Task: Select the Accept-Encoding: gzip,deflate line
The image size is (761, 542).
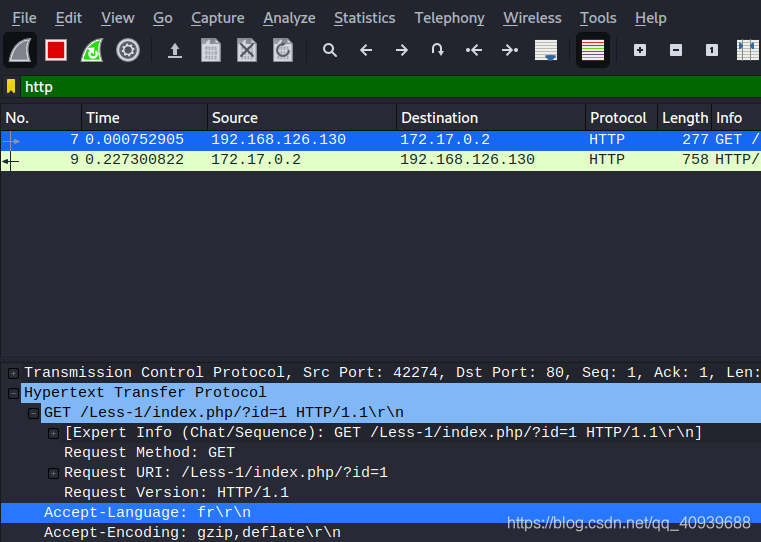Action: tap(192, 533)
